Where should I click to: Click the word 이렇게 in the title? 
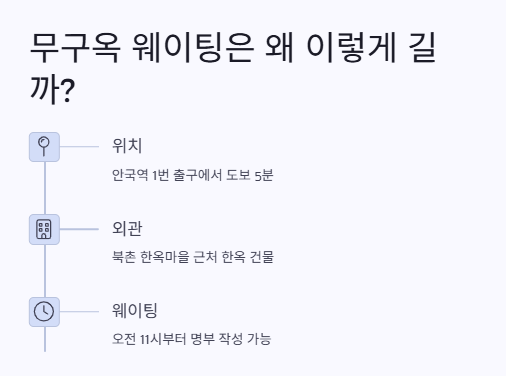(351, 48)
